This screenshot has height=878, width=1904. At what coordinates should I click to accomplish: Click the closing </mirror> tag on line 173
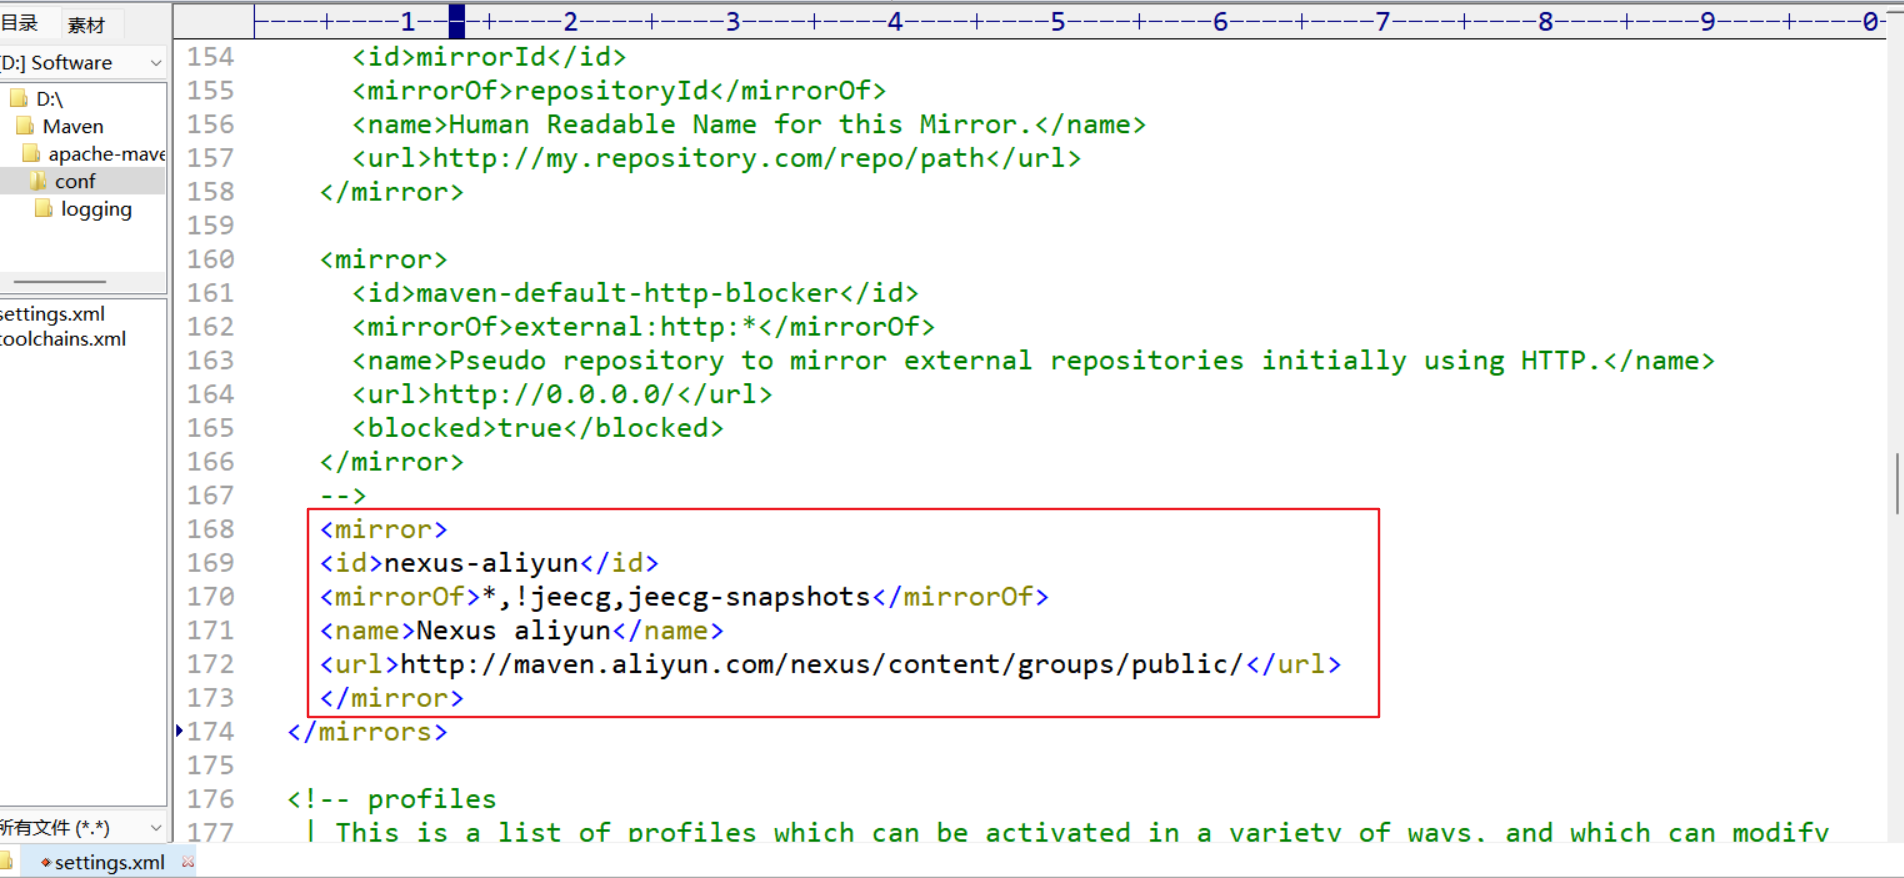coord(391,698)
